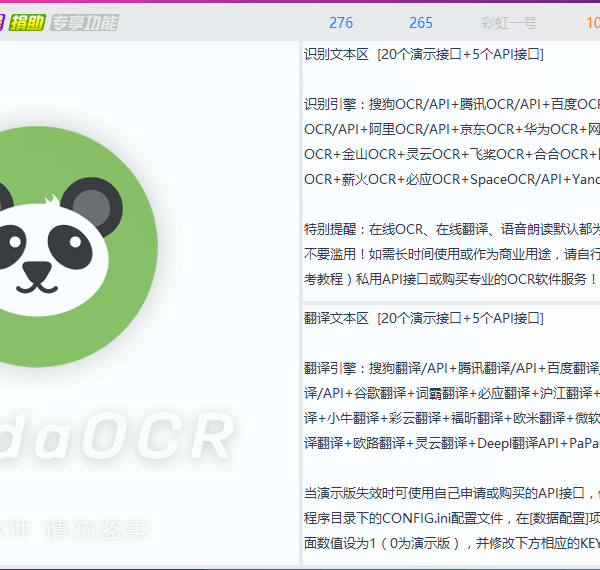
Task: Click the 翻译文本区 heading line
Action: coord(424,318)
